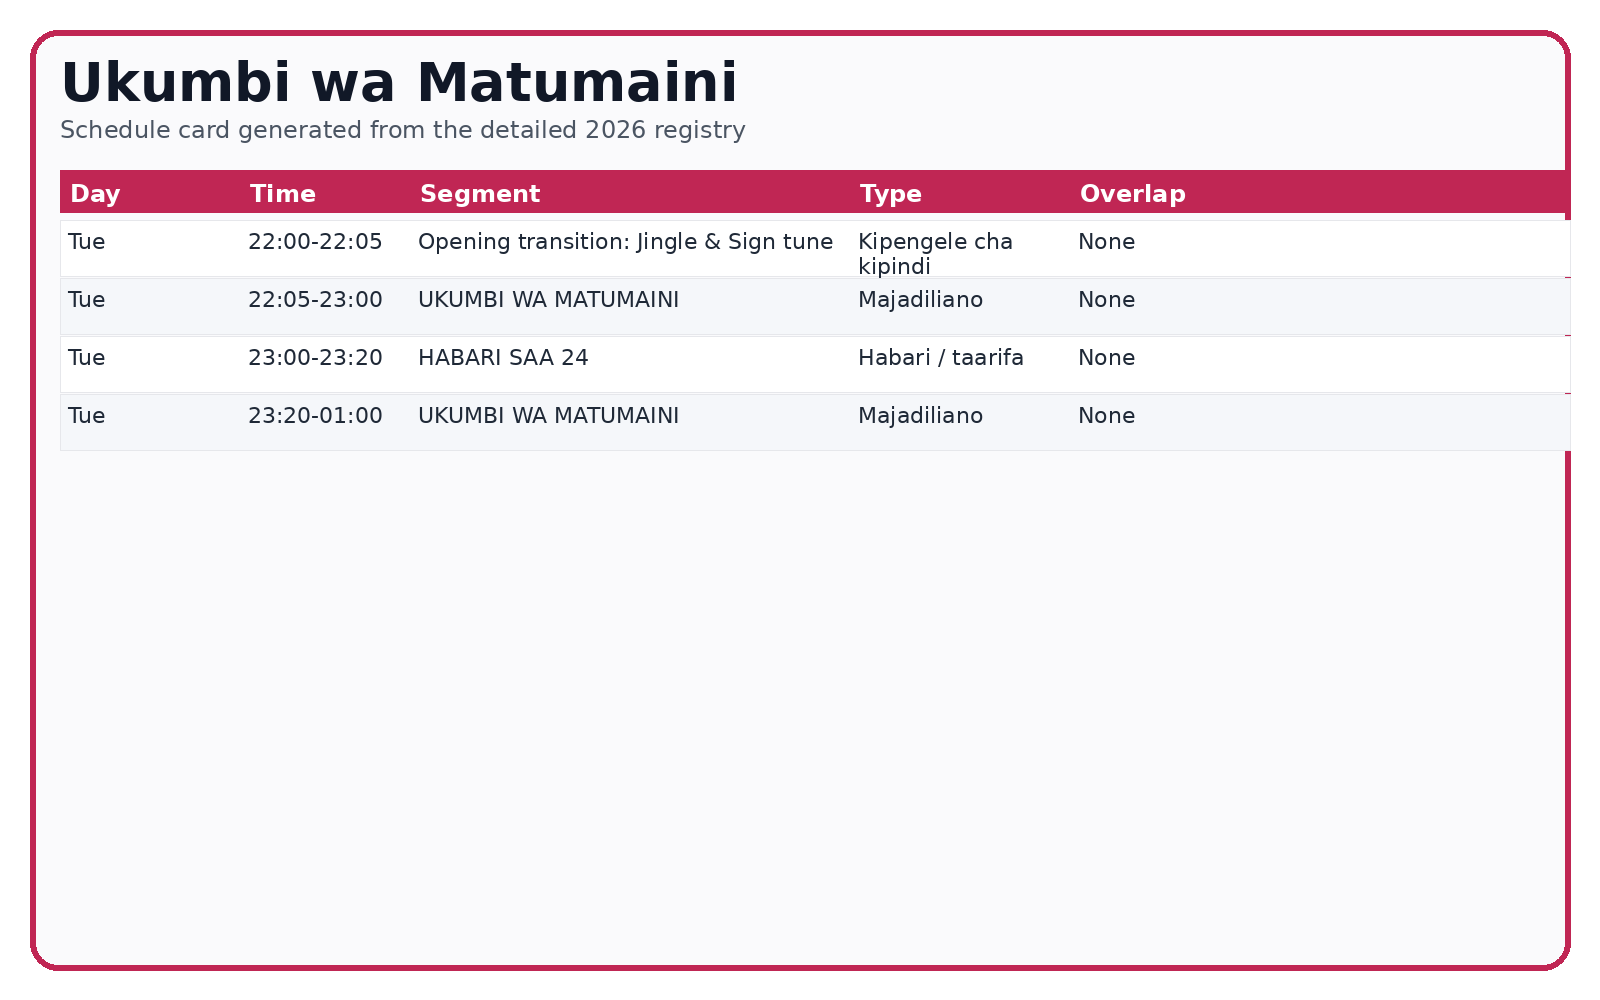The image size is (1600, 1000).
Task: Click the Overlap column header
Action: tap(1132, 194)
